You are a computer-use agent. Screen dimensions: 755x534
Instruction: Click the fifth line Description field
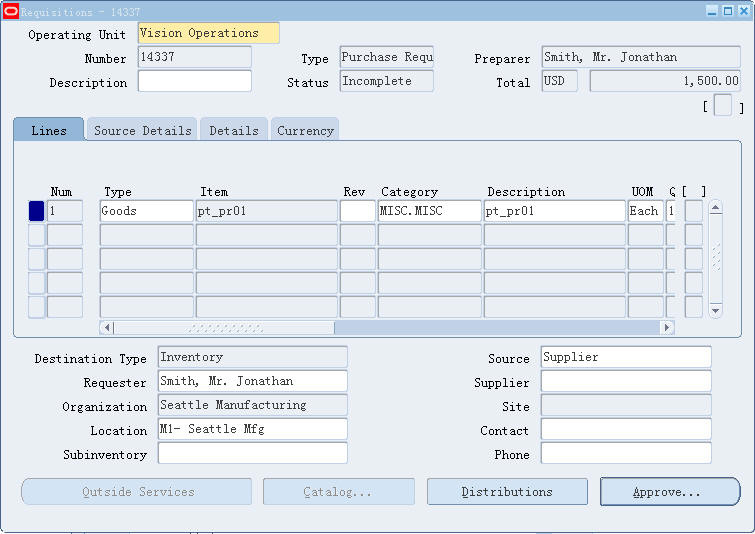(x=554, y=307)
